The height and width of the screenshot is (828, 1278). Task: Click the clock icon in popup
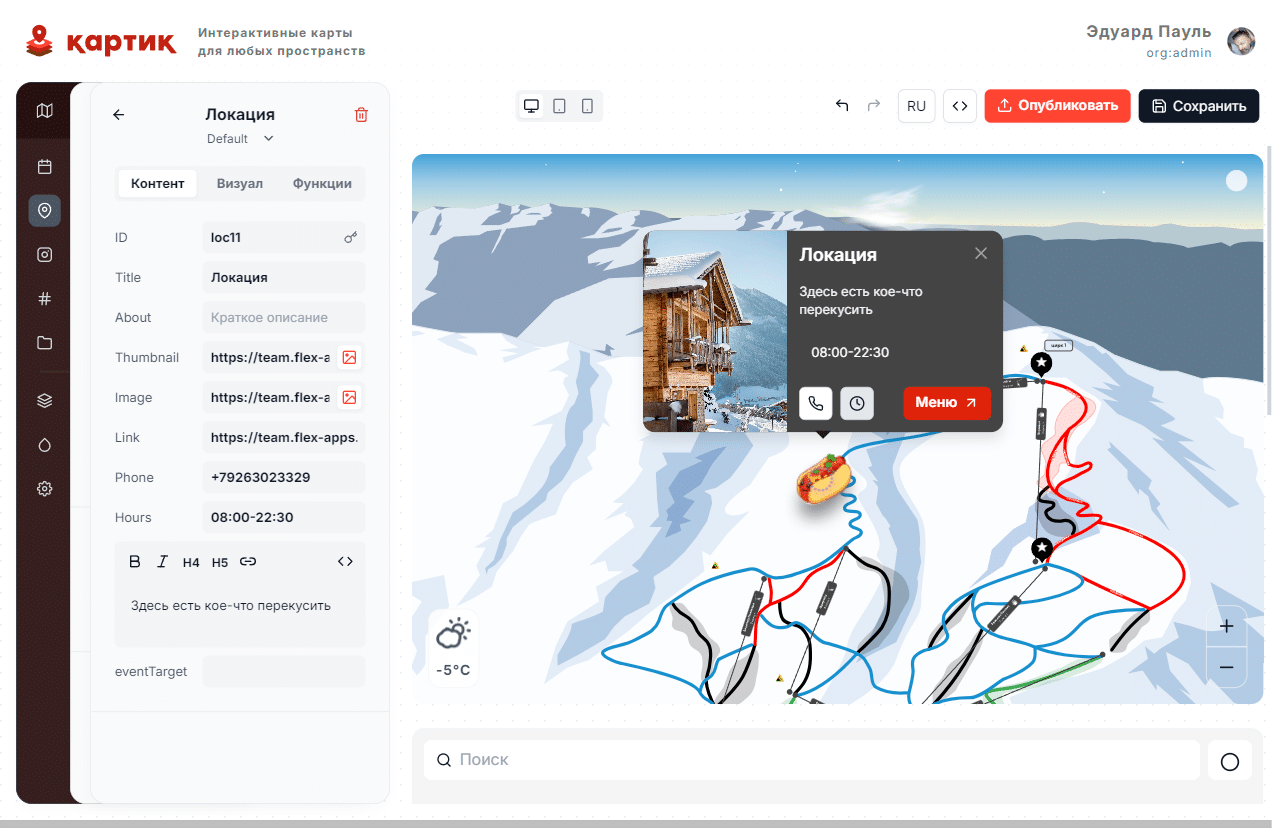tap(857, 403)
